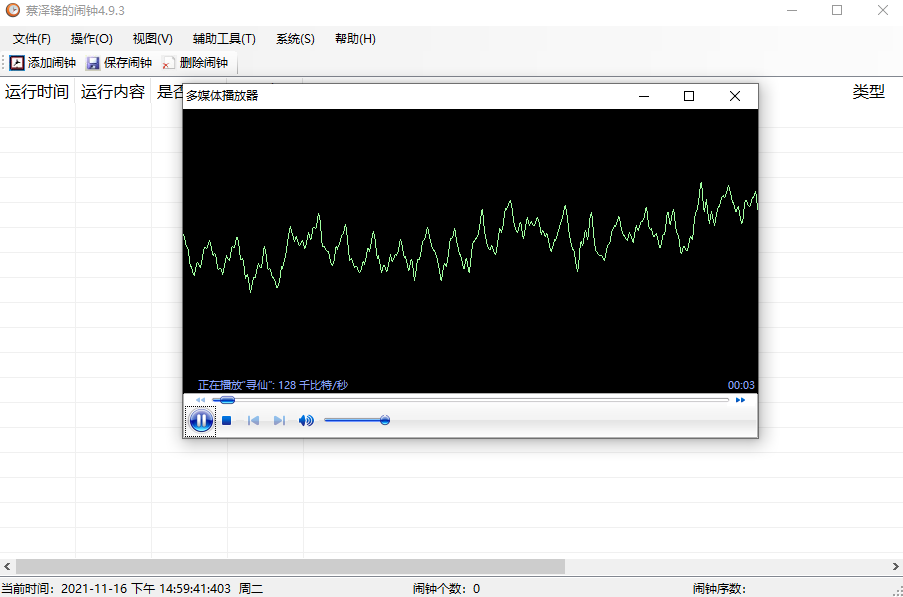
Task: Click the 闹钟序数 status entry
Action: 719,588
